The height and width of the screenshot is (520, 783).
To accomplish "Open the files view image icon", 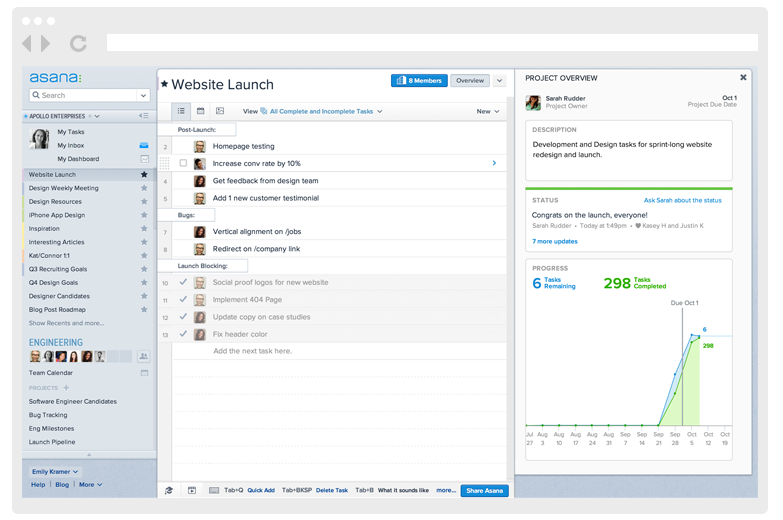I will (x=220, y=111).
